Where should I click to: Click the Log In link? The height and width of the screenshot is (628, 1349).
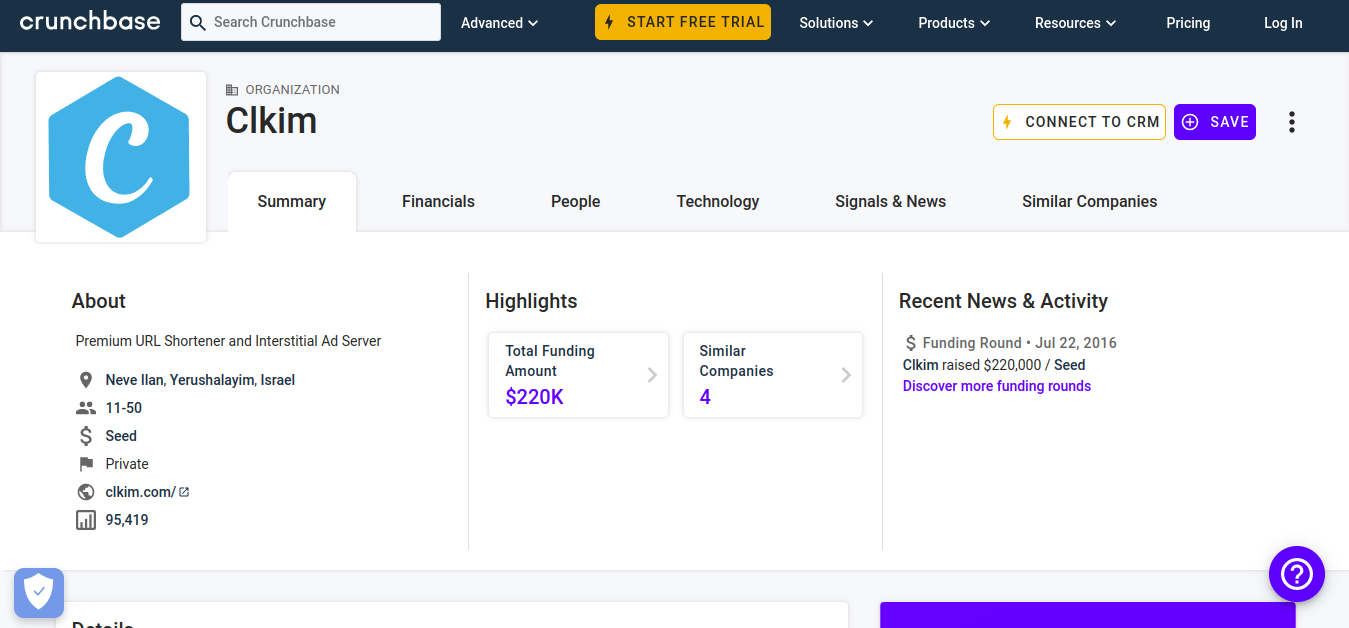[1283, 23]
